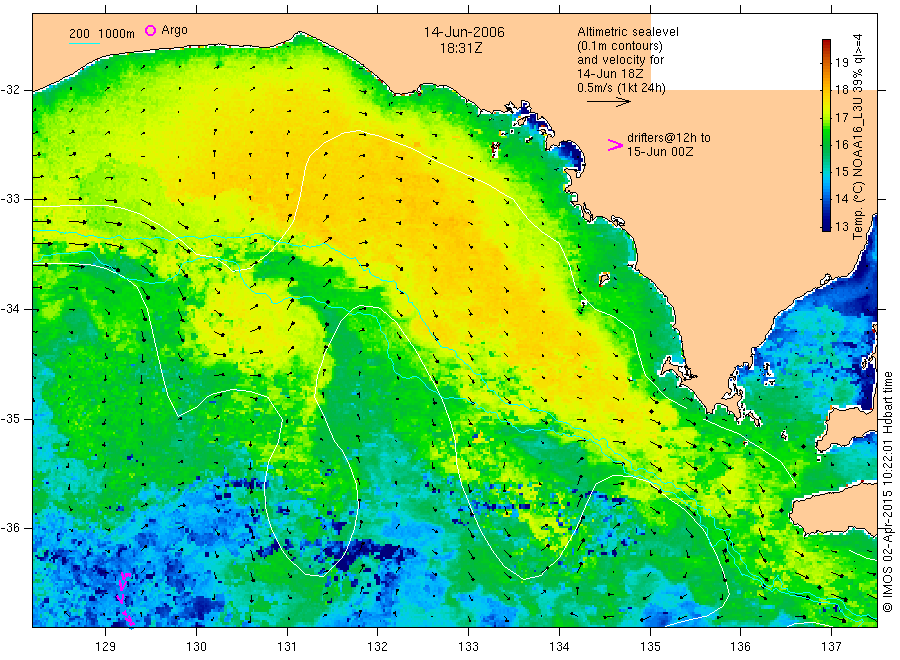Click the temperature color bar scale
Viewport: 900px width, 660px height.
pyautogui.click(x=826, y=135)
